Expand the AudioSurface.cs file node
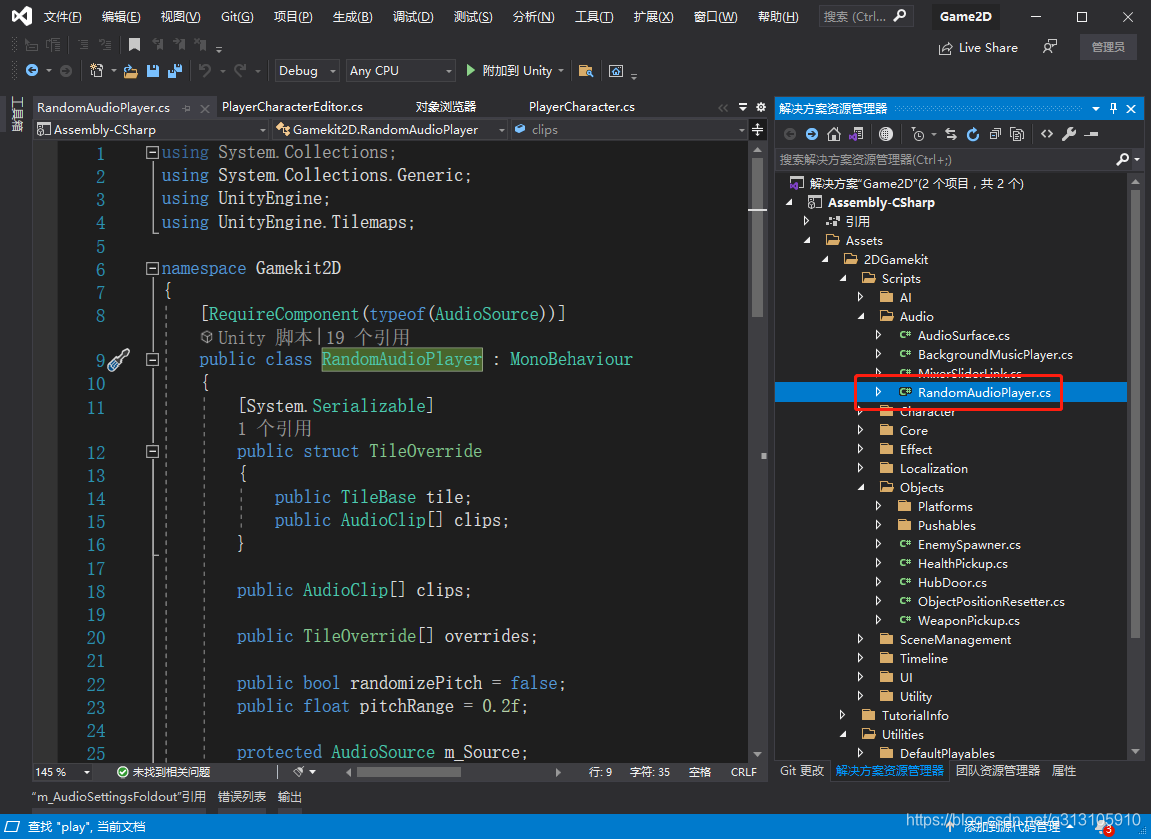The width and height of the screenshot is (1151, 839). pos(879,335)
